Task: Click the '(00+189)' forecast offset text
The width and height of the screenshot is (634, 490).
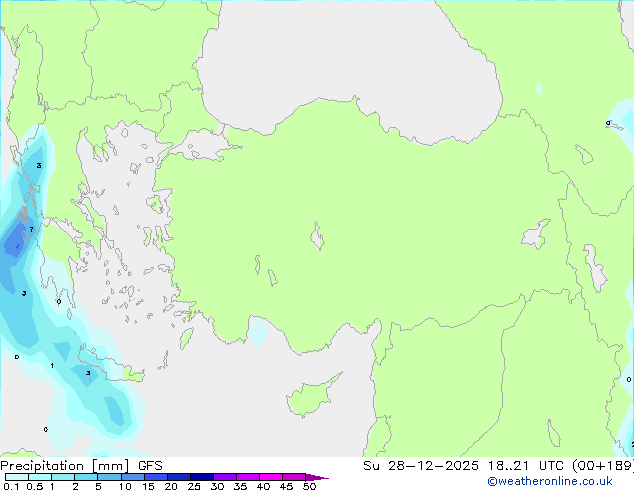Action: 603,466
